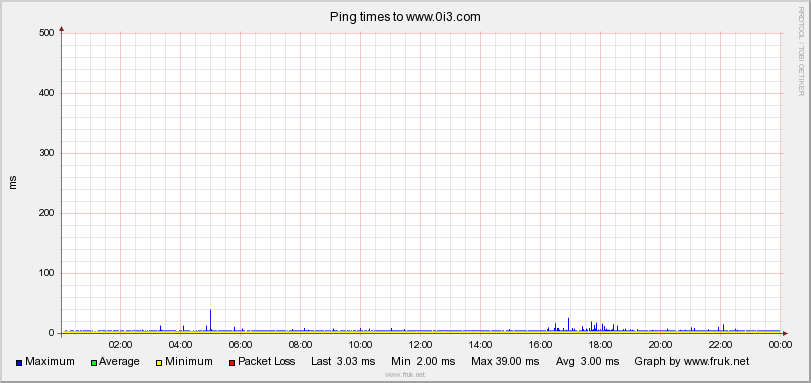This screenshot has width=811, height=383.
Task: Open the Graph by www.fruk.net link
Action: coord(692,361)
